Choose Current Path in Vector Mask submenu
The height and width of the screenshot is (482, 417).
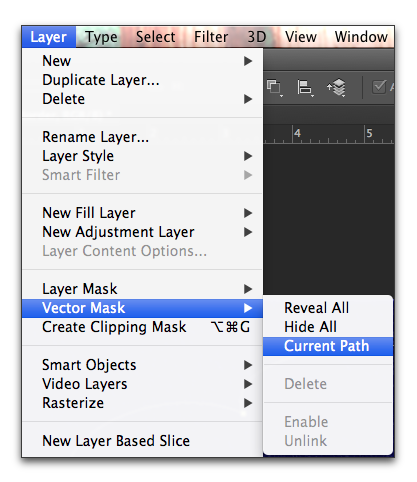(x=328, y=346)
